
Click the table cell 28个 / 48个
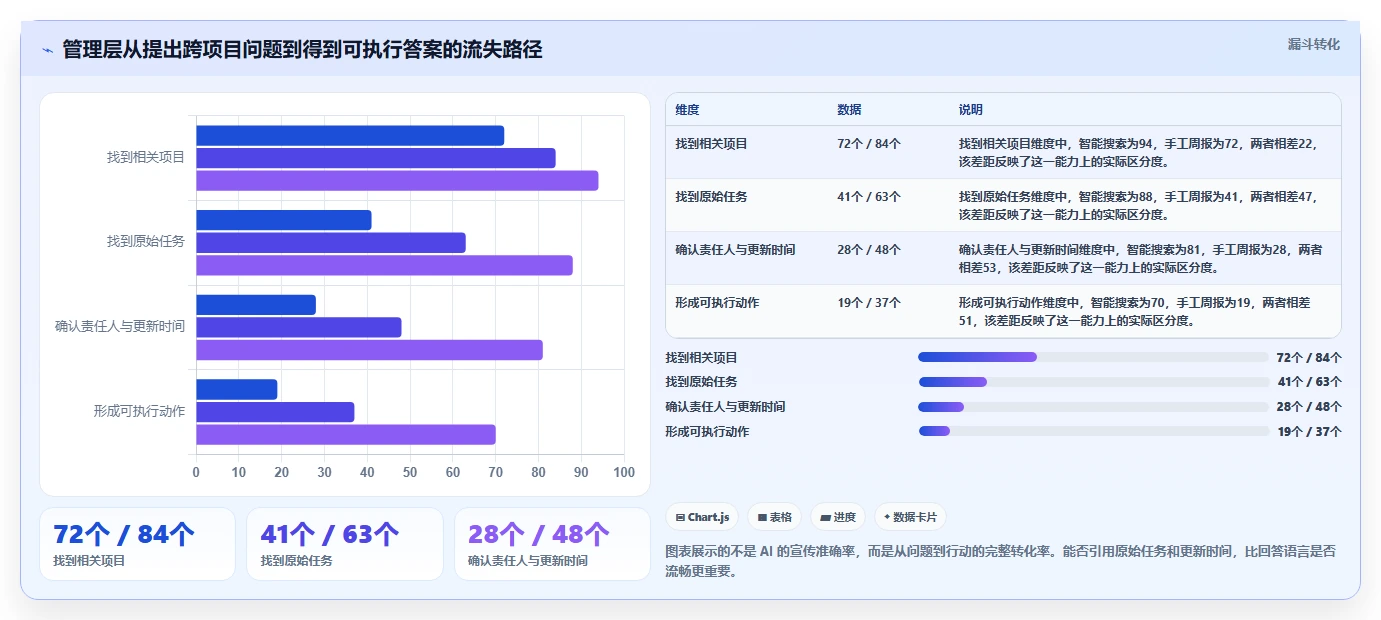869,249
